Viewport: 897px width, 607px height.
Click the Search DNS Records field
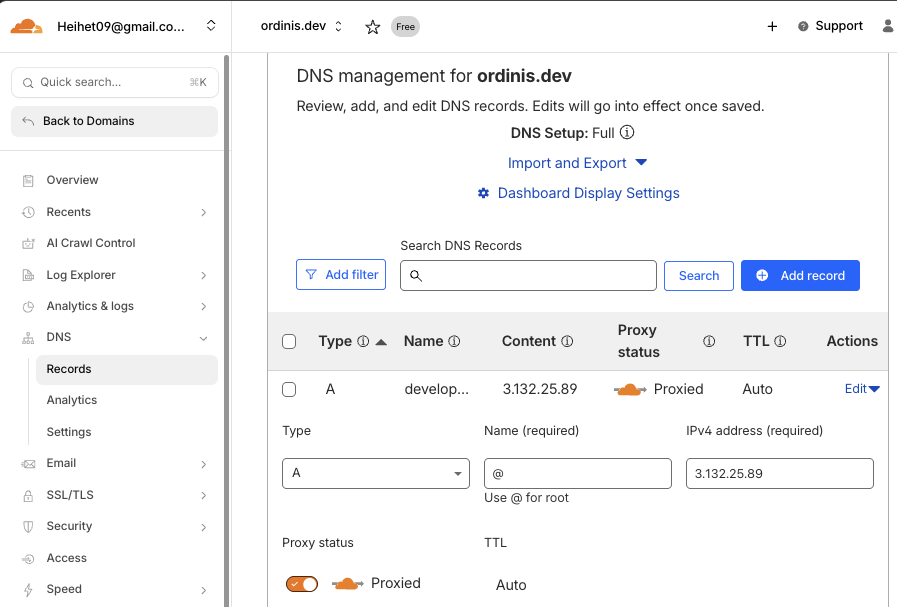(528, 275)
